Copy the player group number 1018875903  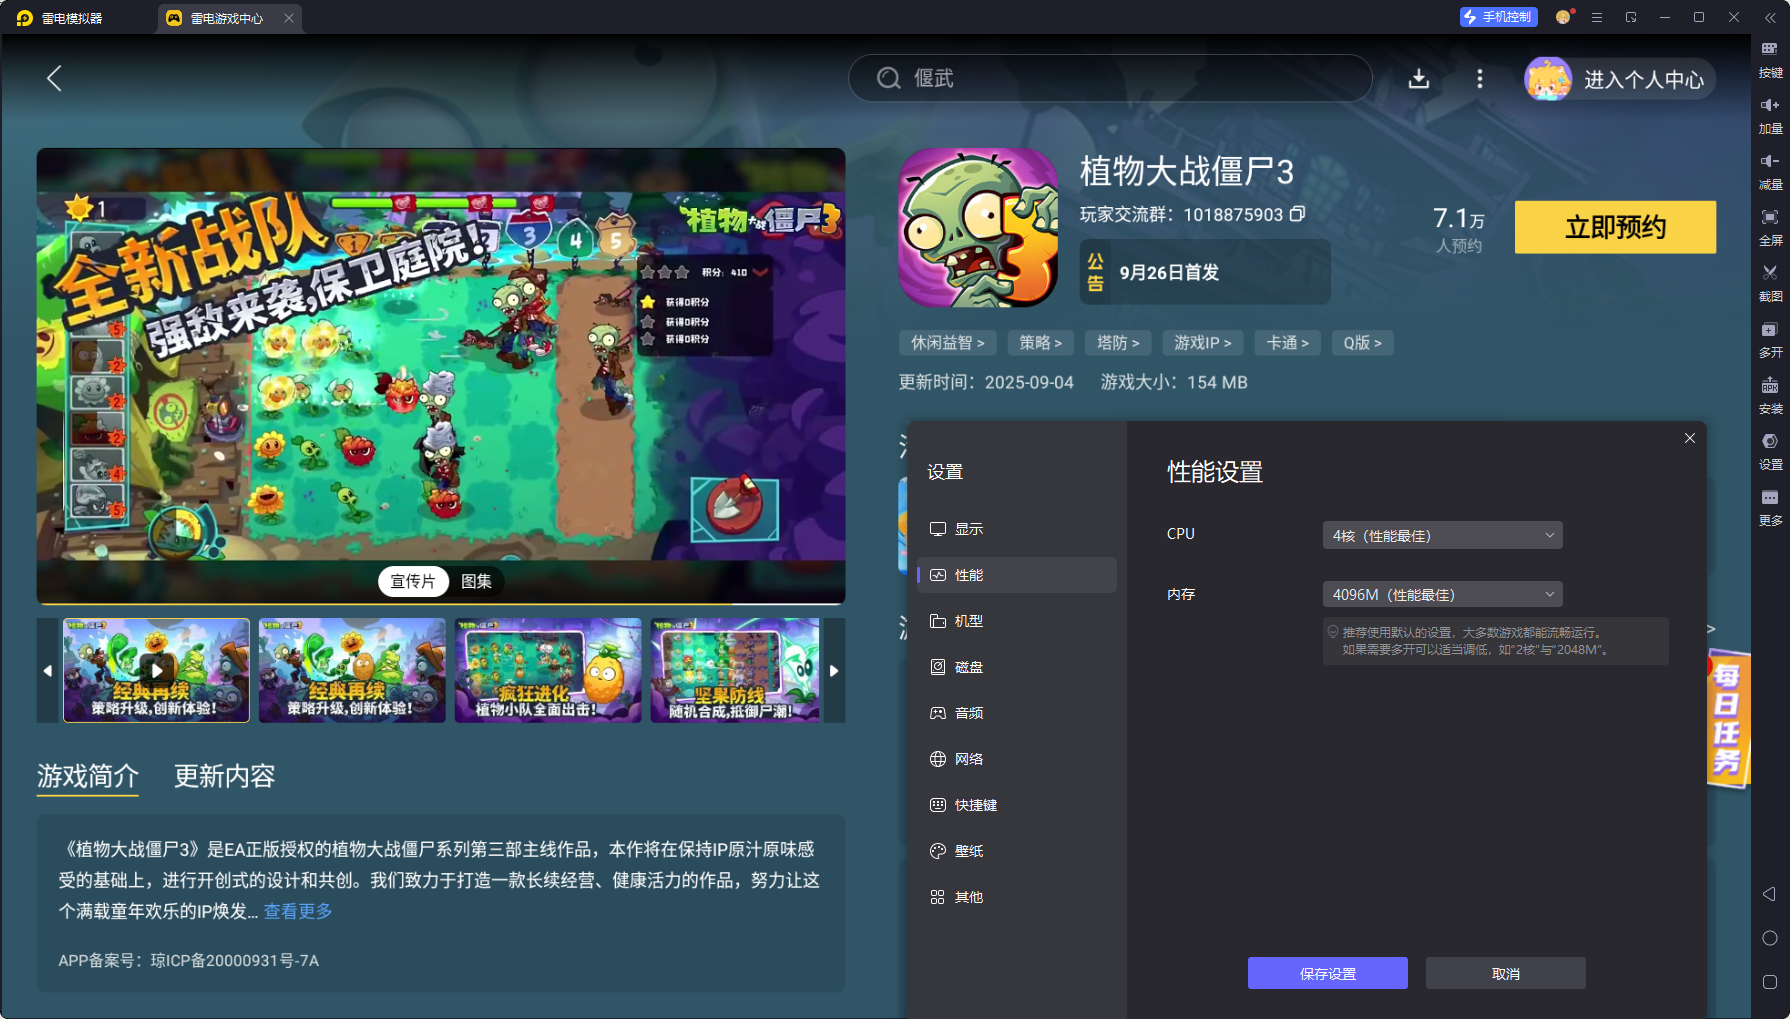click(x=1297, y=214)
